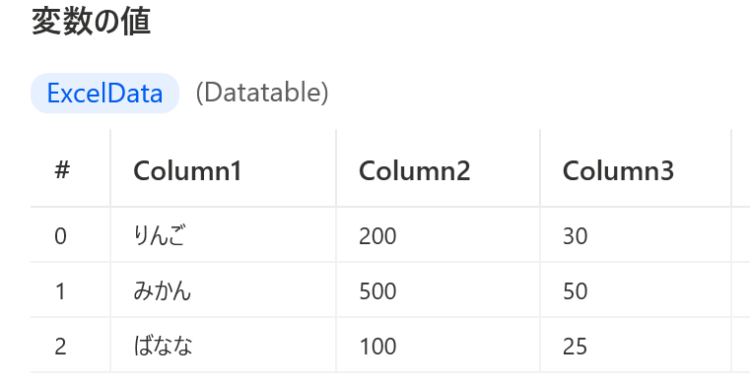Click the column divider right of Column3
Screen dimensions: 750x383
[731, 250]
